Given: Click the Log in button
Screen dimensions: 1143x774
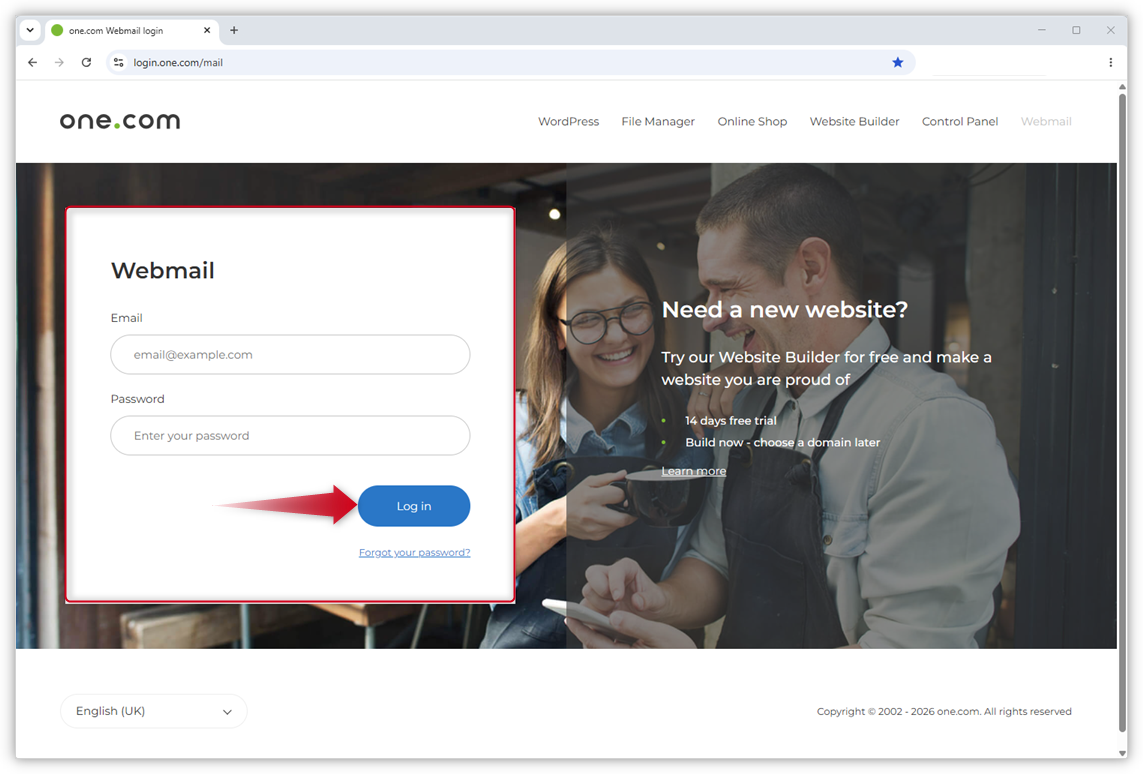Looking at the screenshot, I should point(413,506).
